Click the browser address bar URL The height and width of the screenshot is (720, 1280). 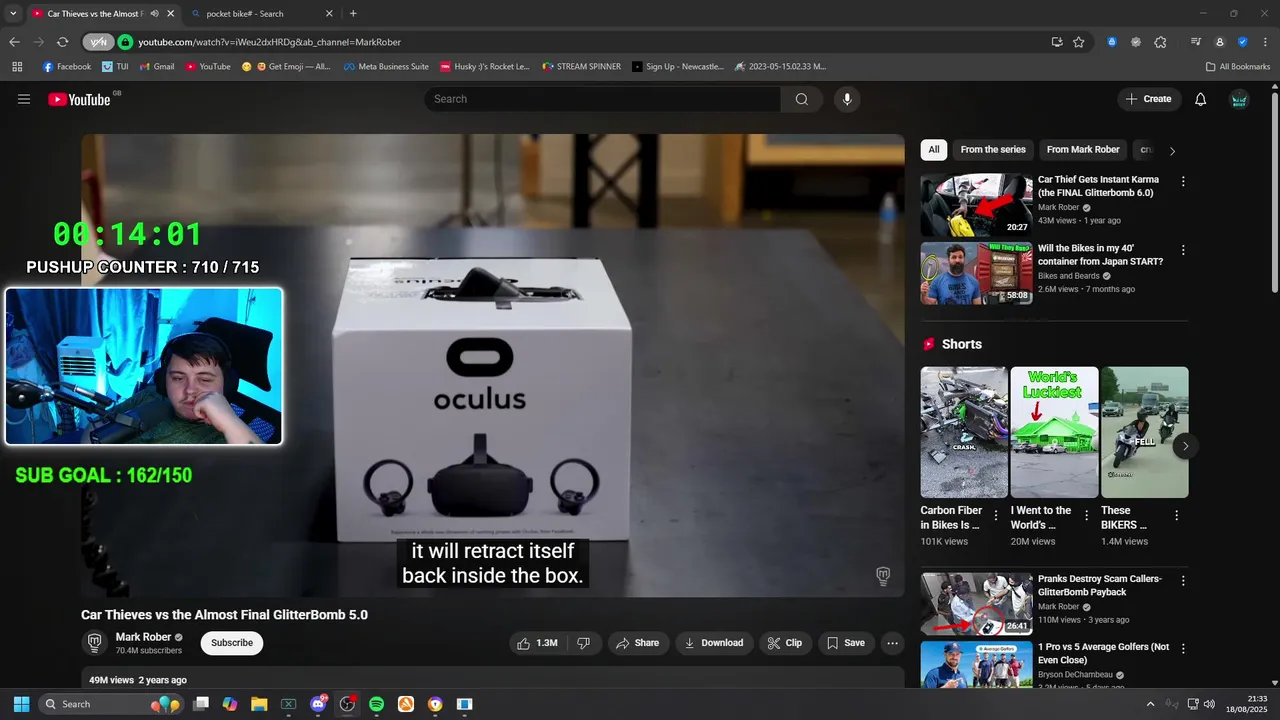269,42
